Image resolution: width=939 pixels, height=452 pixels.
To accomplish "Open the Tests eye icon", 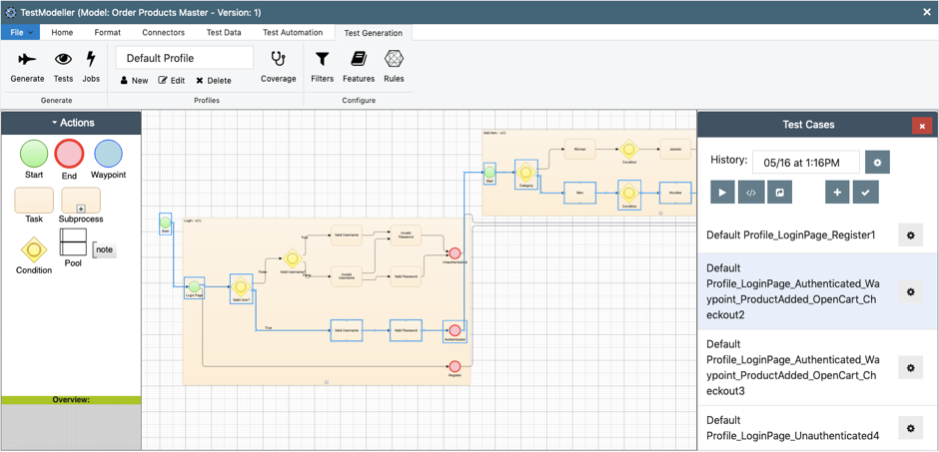I will (63, 59).
